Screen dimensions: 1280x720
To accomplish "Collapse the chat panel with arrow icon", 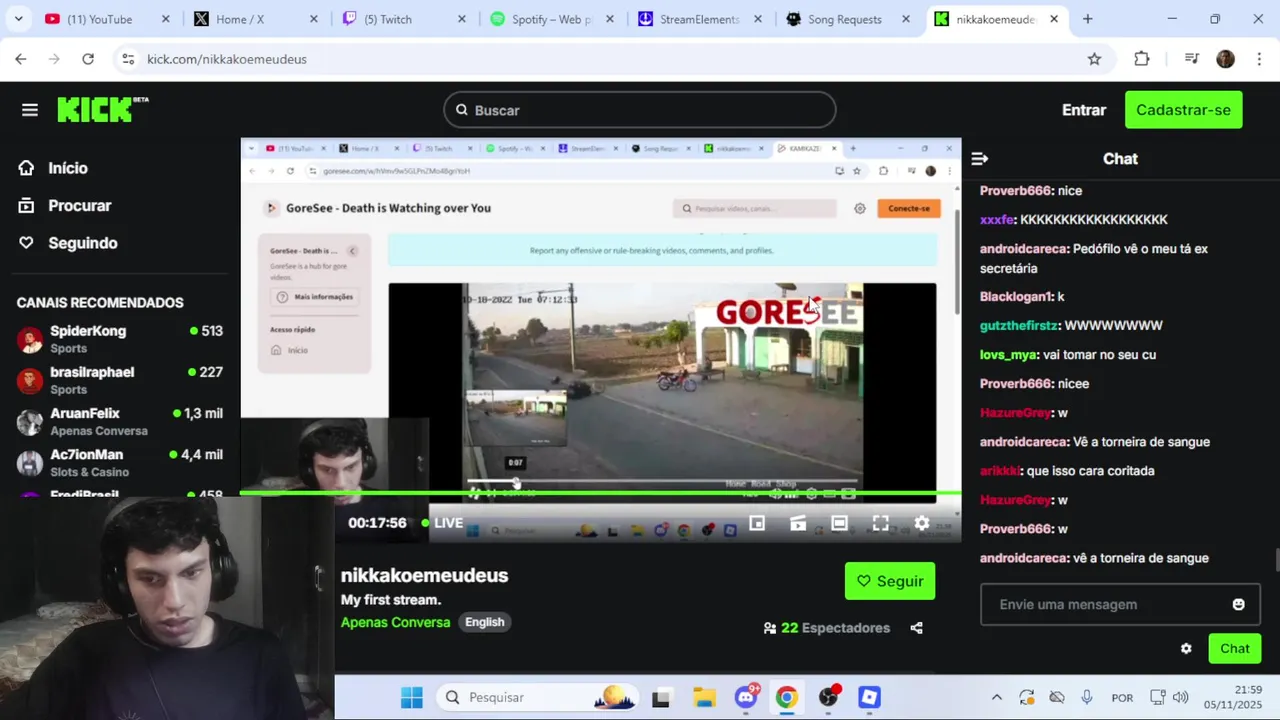I will click(x=980, y=159).
